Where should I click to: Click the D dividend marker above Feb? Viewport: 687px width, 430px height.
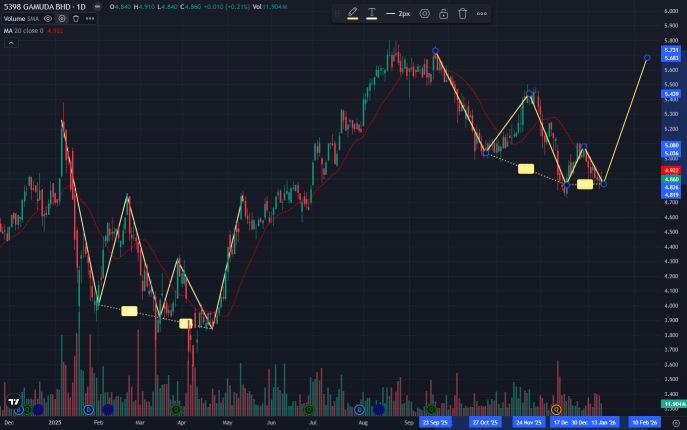[x=89, y=410]
